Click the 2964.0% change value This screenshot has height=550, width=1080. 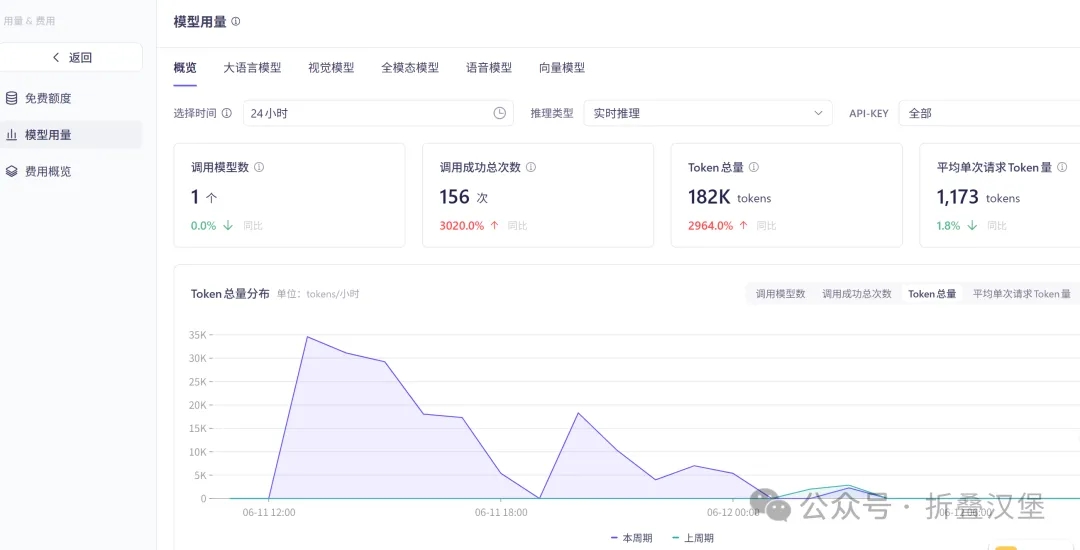[x=710, y=225]
